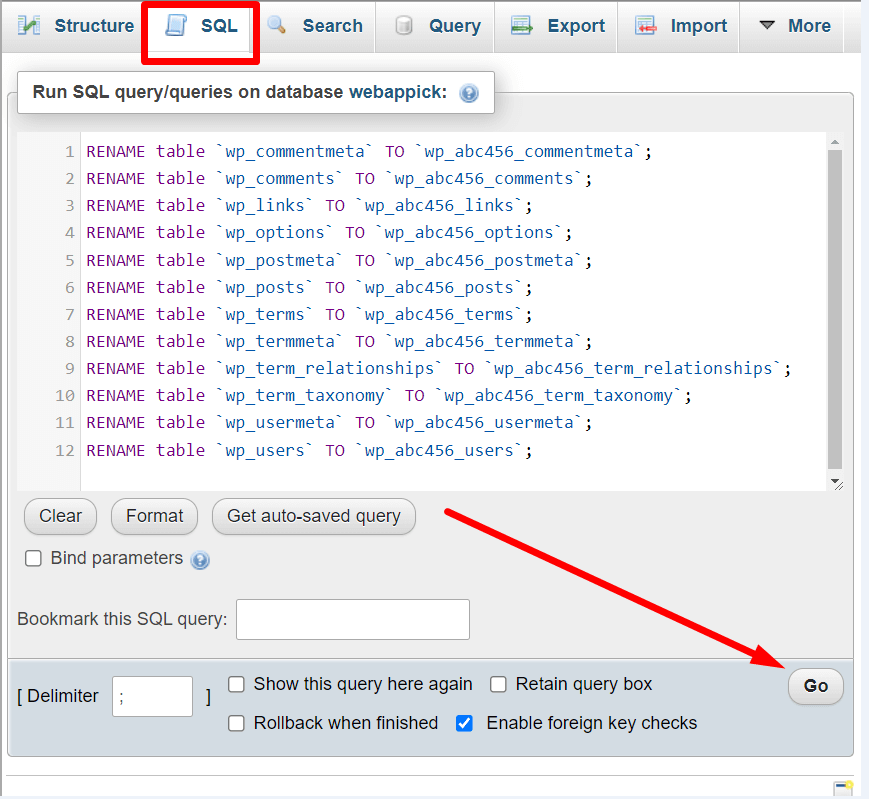869x799 pixels.
Task: Click the Query database icon
Action: click(404, 25)
